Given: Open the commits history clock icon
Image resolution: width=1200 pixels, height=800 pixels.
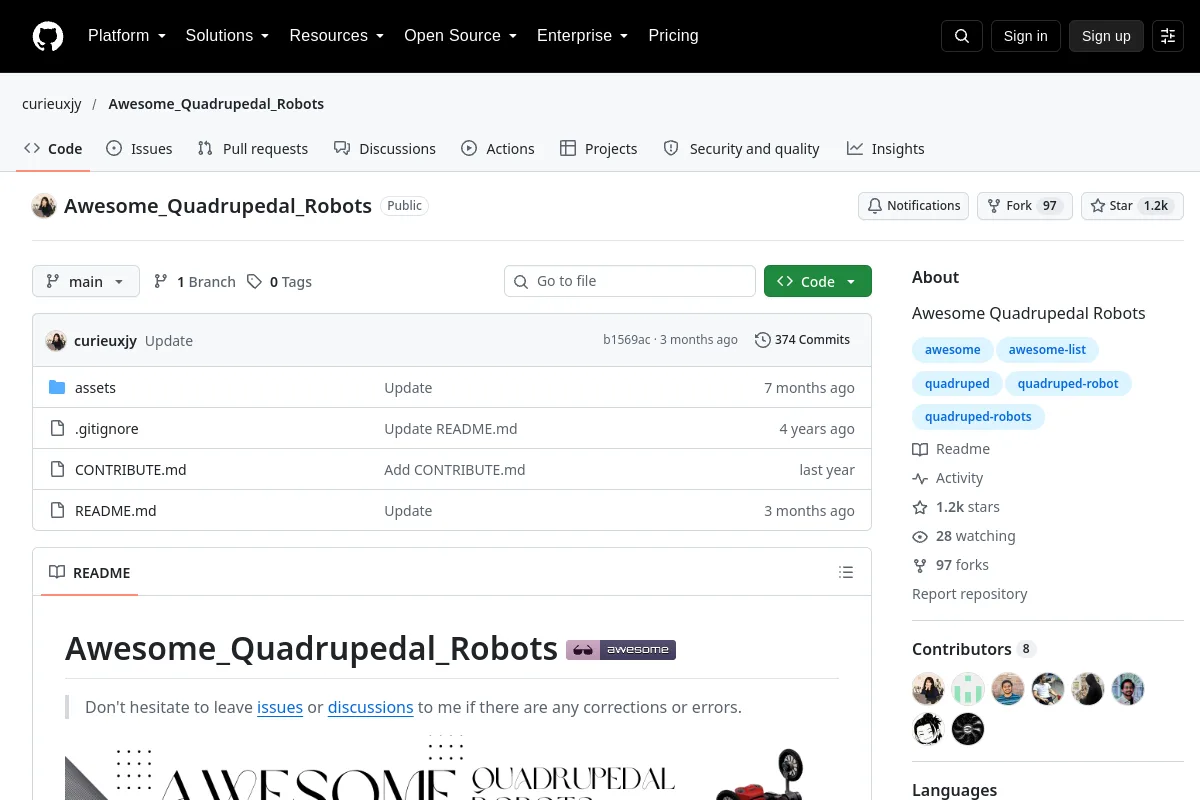Looking at the screenshot, I should 763,340.
